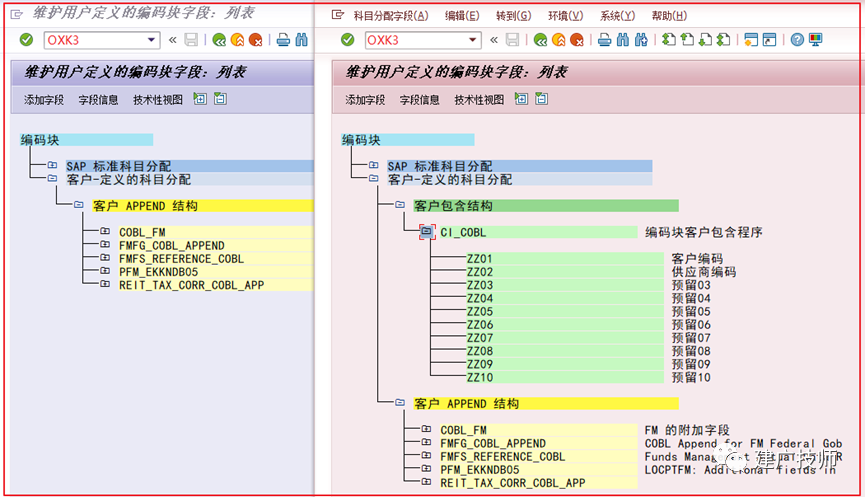The image size is (865, 497).
Task: Select FMFS_REFERENCE_COBL in right window tree
Action: [538, 457]
